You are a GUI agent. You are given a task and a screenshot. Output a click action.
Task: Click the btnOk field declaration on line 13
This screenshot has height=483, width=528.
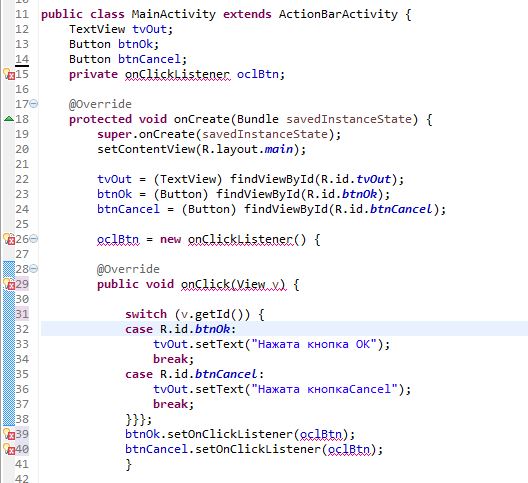135,44
